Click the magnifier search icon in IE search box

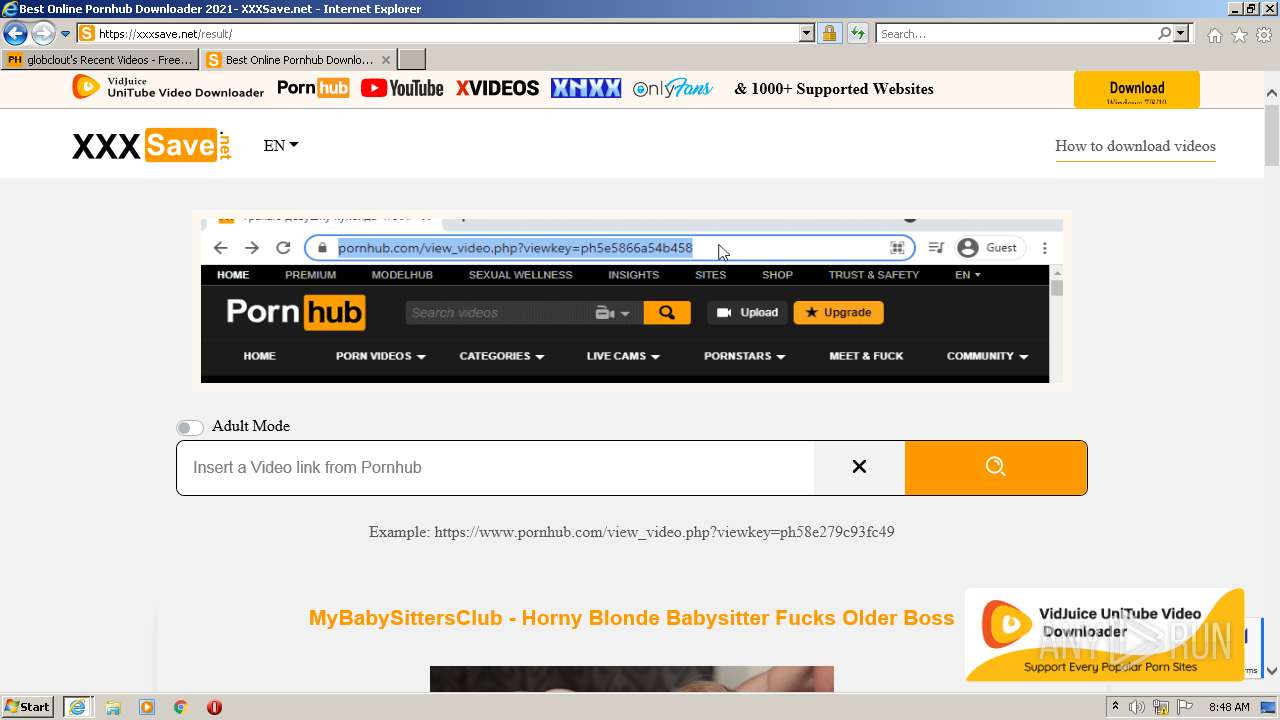point(1165,34)
